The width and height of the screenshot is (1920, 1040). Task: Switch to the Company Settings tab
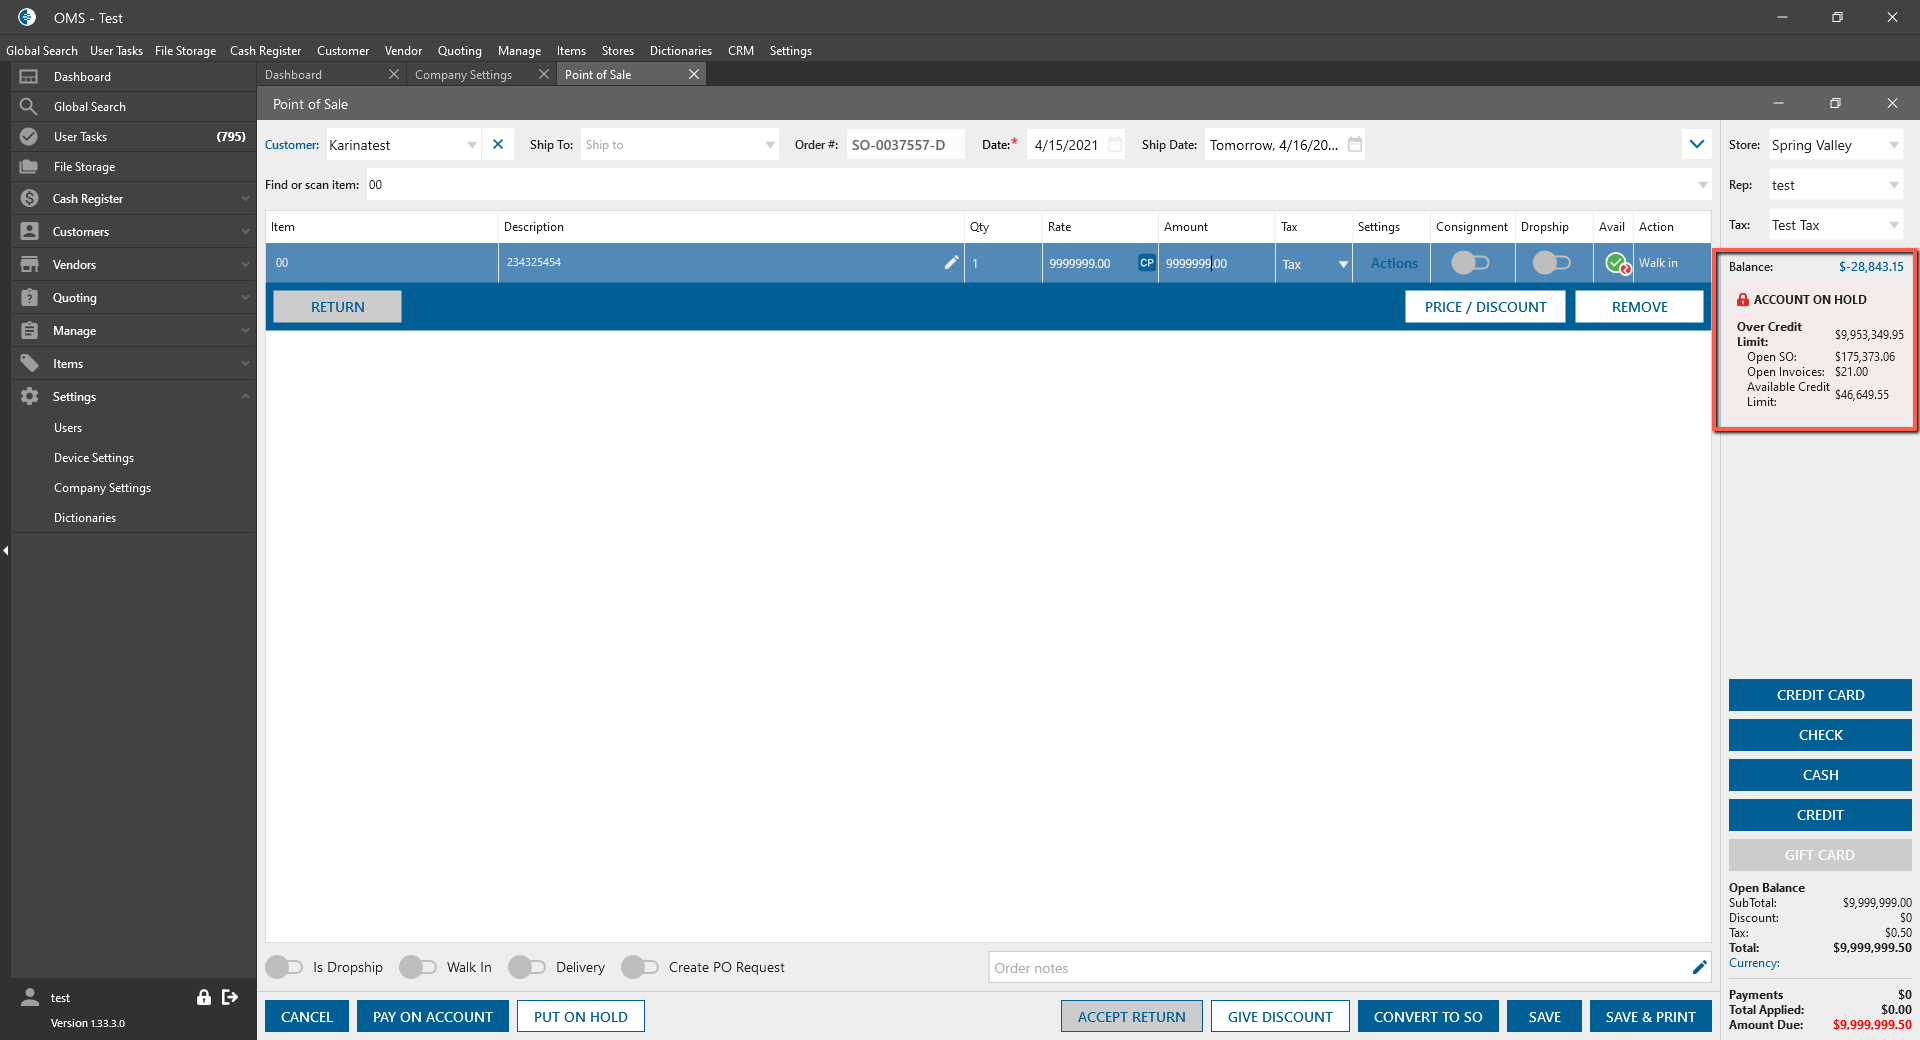tap(463, 74)
